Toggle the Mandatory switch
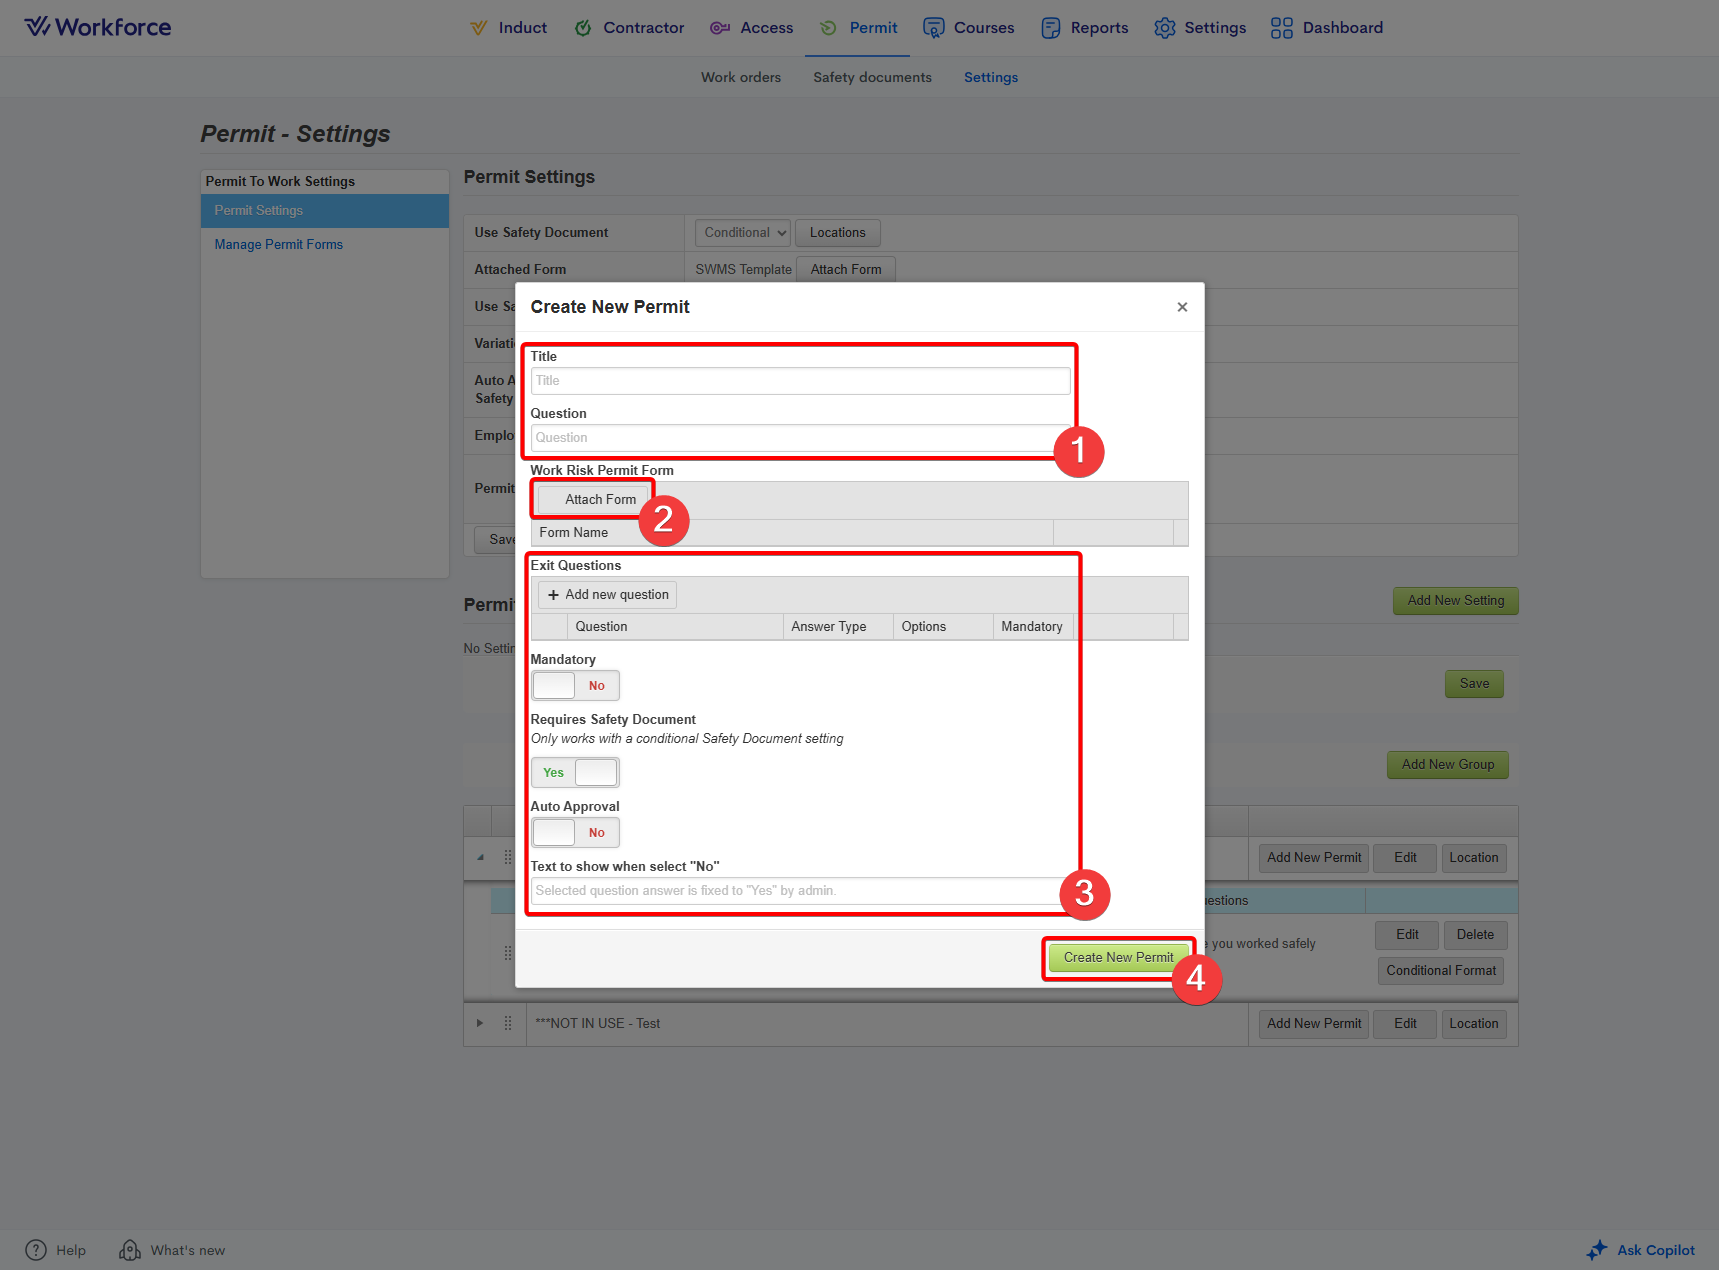 pyautogui.click(x=575, y=686)
